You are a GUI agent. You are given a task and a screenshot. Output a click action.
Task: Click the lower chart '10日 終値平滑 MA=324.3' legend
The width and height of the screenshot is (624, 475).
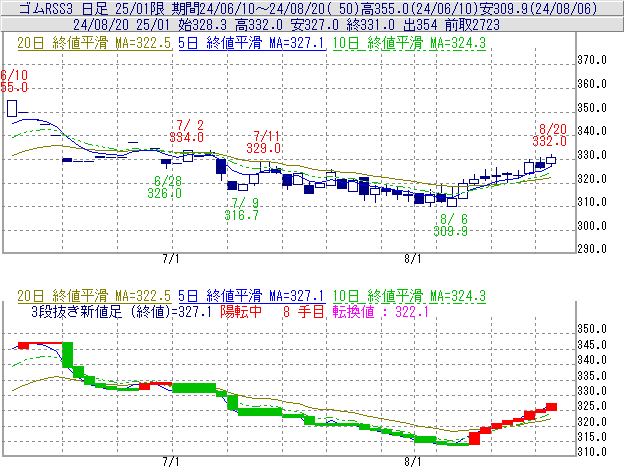[409, 296]
